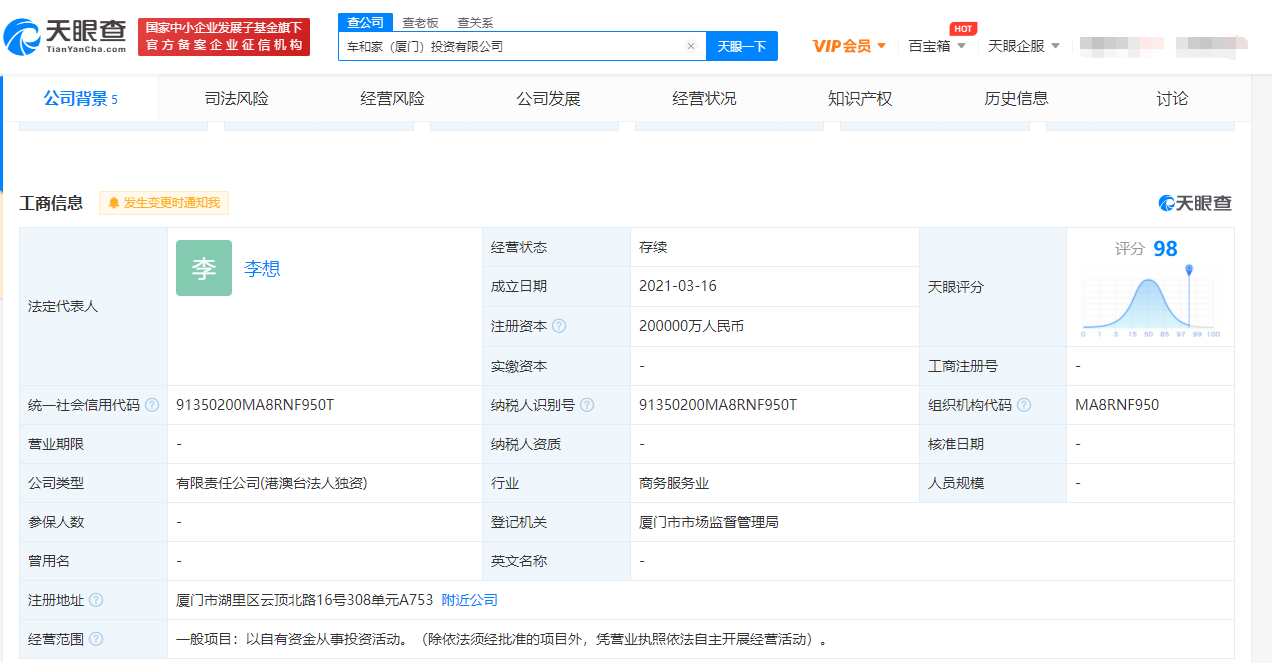
Task: Expand the VIP会员 dropdown
Action: [x=849, y=46]
